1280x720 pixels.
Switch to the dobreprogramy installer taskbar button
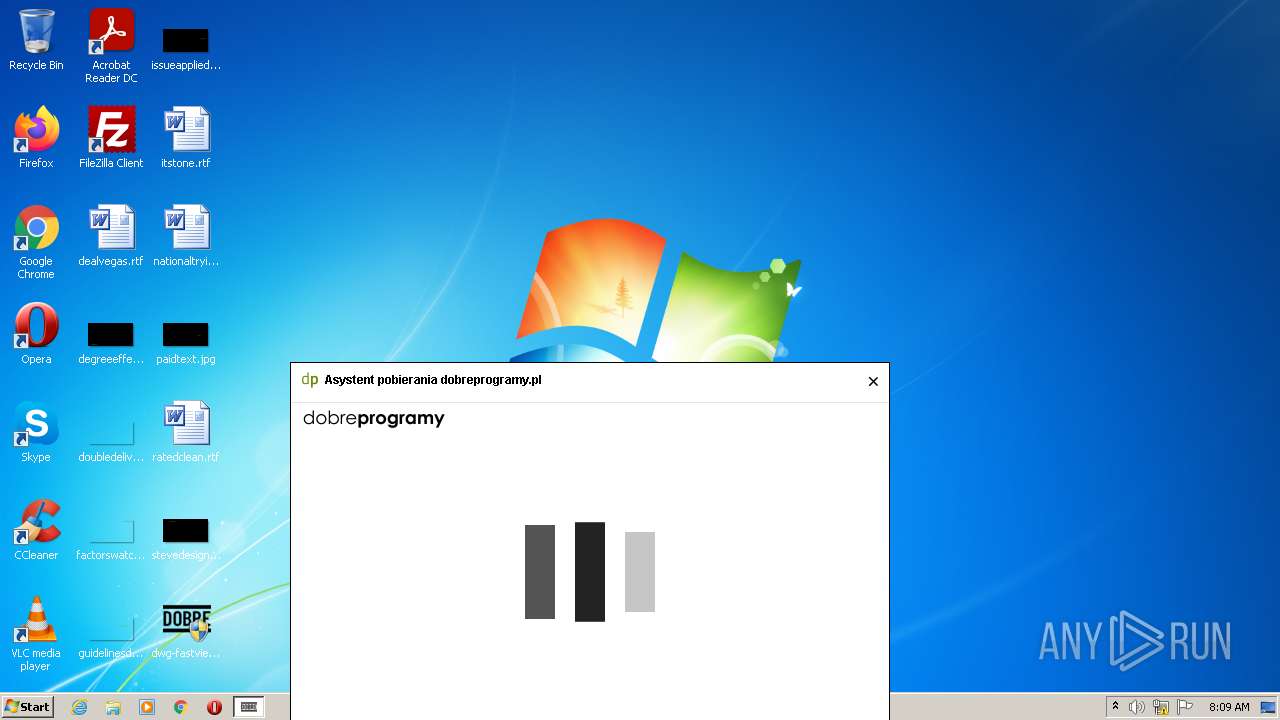pyautogui.click(x=249, y=707)
